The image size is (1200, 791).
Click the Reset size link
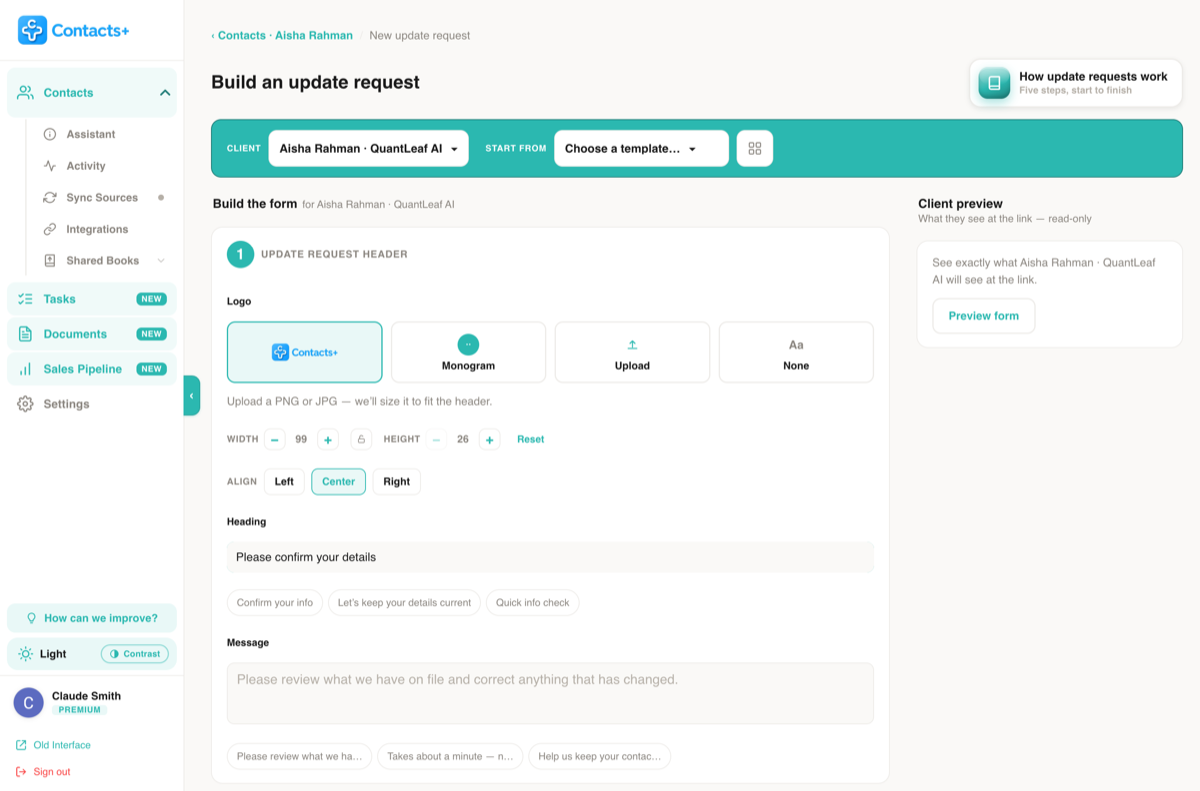[530, 439]
